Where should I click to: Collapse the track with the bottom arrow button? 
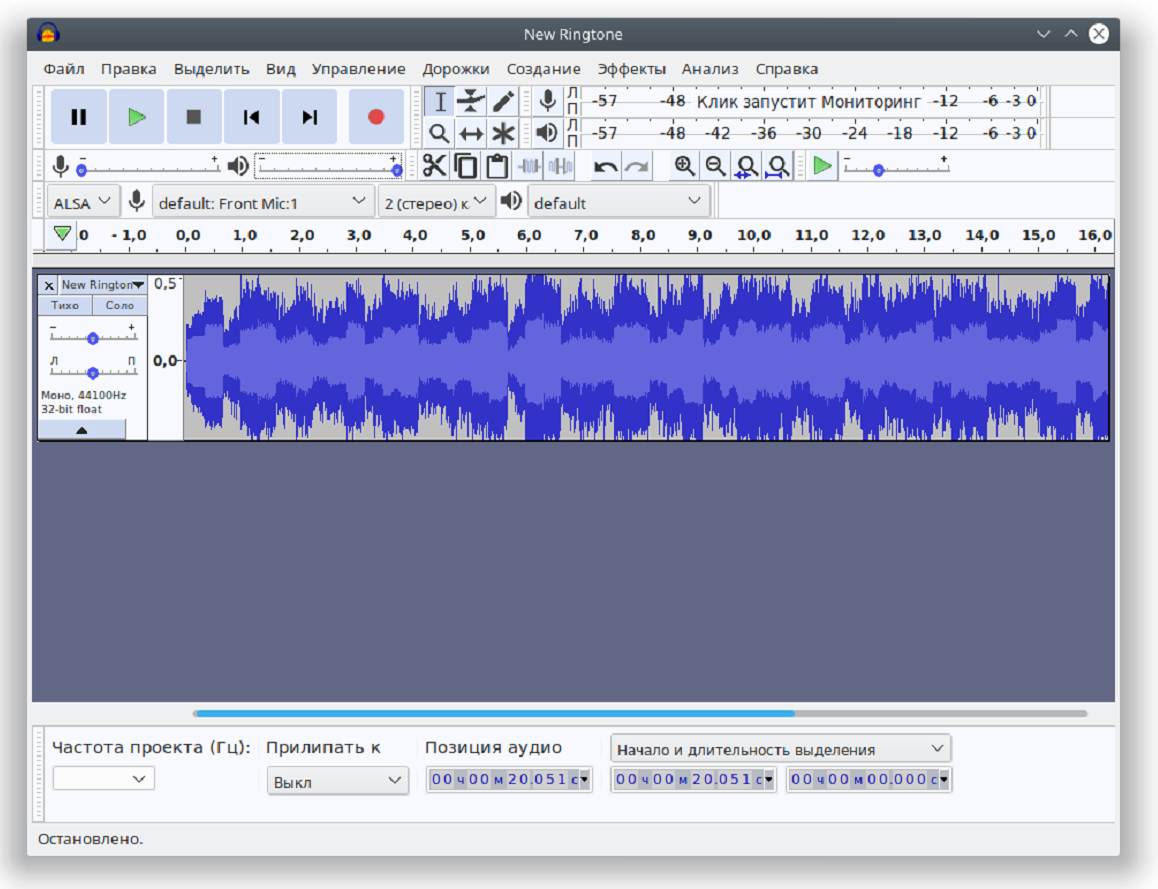click(82, 430)
